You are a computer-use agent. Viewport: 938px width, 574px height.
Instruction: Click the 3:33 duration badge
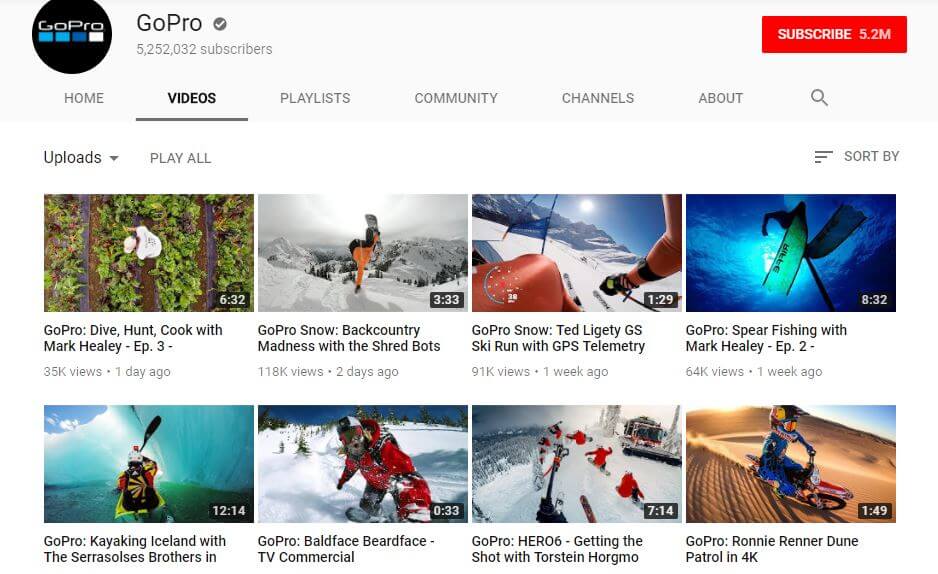[446, 300]
